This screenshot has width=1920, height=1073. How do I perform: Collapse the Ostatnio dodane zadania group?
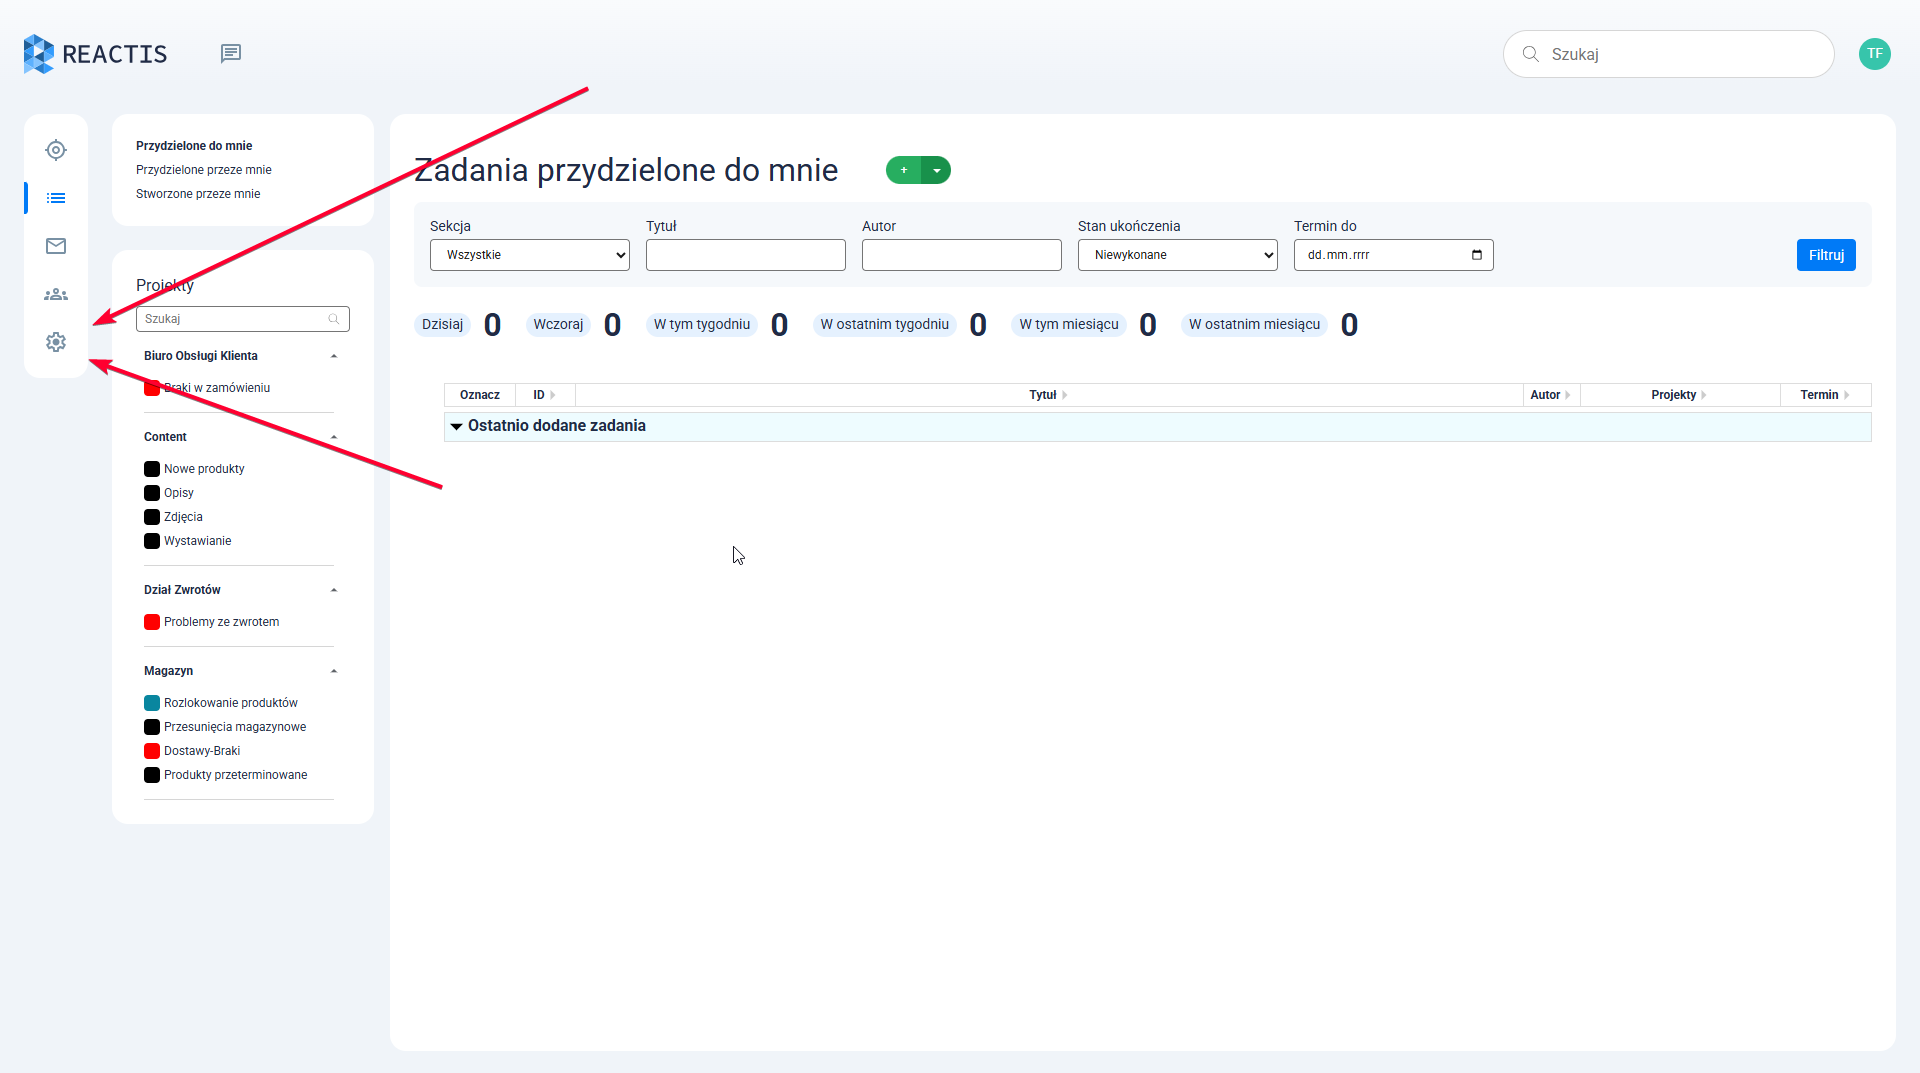tap(456, 426)
